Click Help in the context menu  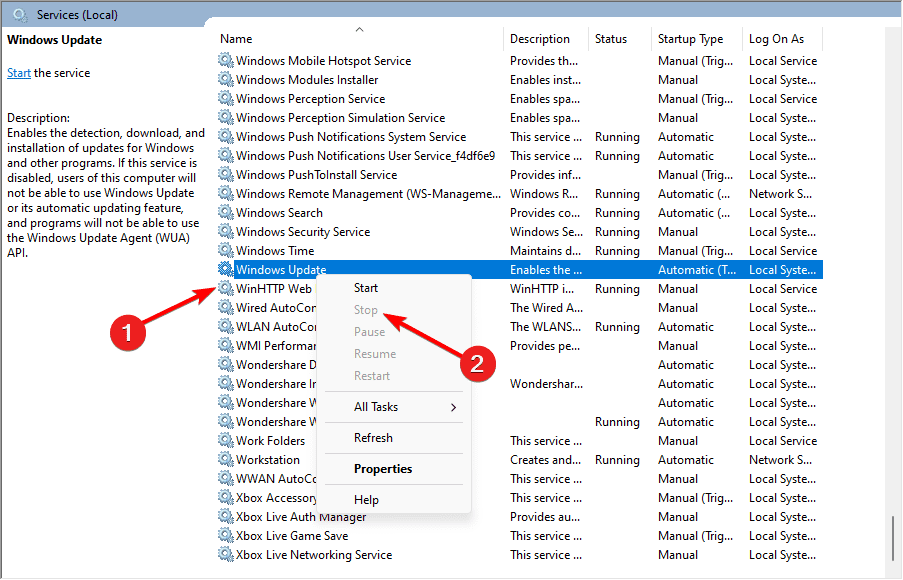tap(366, 500)
